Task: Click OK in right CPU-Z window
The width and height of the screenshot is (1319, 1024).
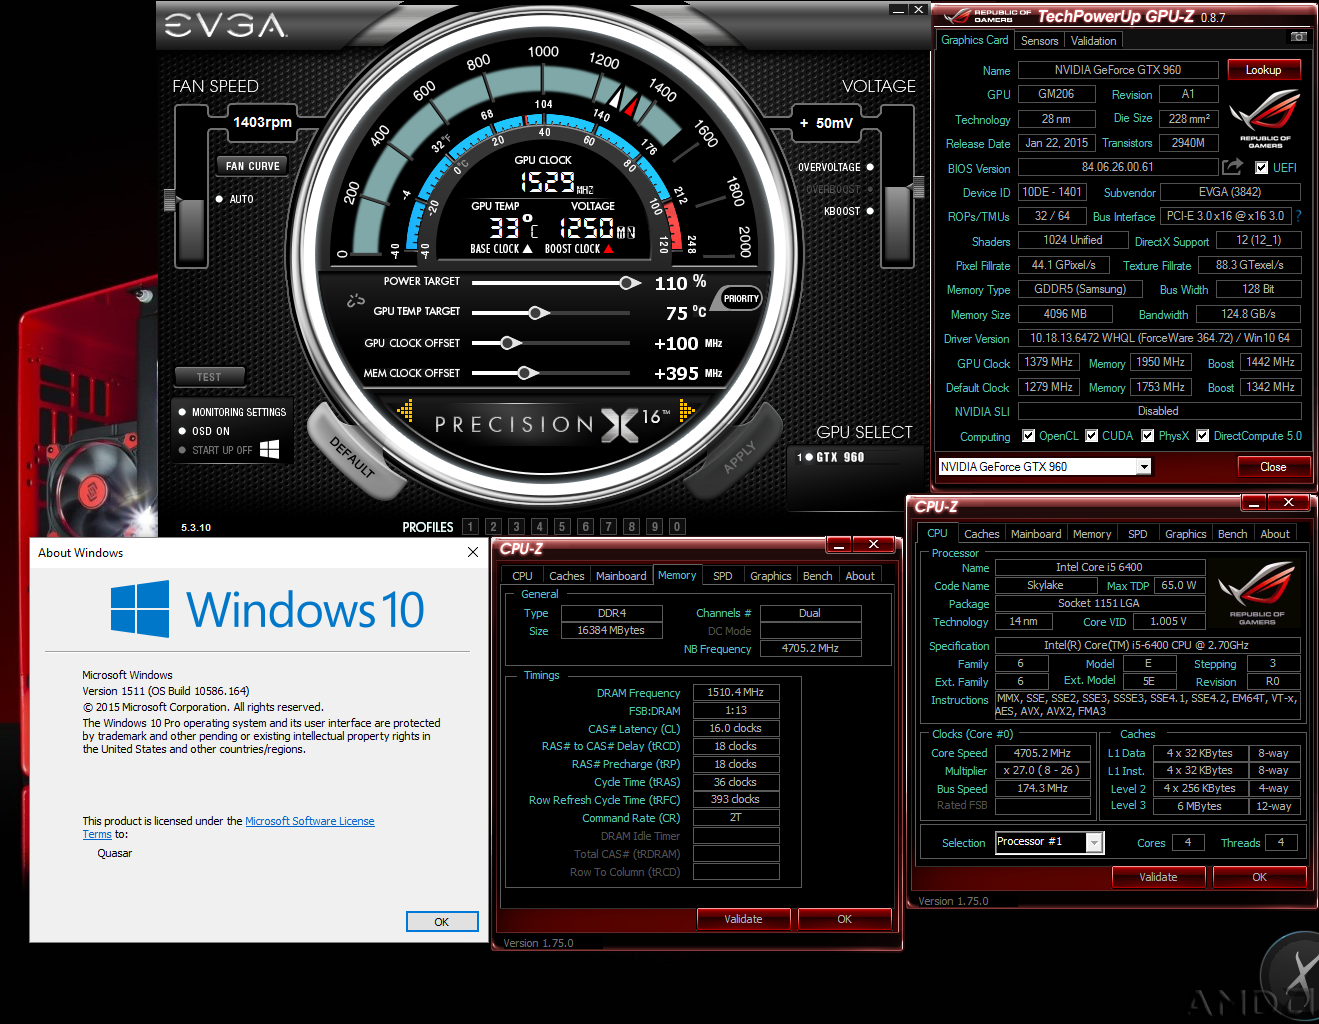Action: click(x=1259, y=877)
